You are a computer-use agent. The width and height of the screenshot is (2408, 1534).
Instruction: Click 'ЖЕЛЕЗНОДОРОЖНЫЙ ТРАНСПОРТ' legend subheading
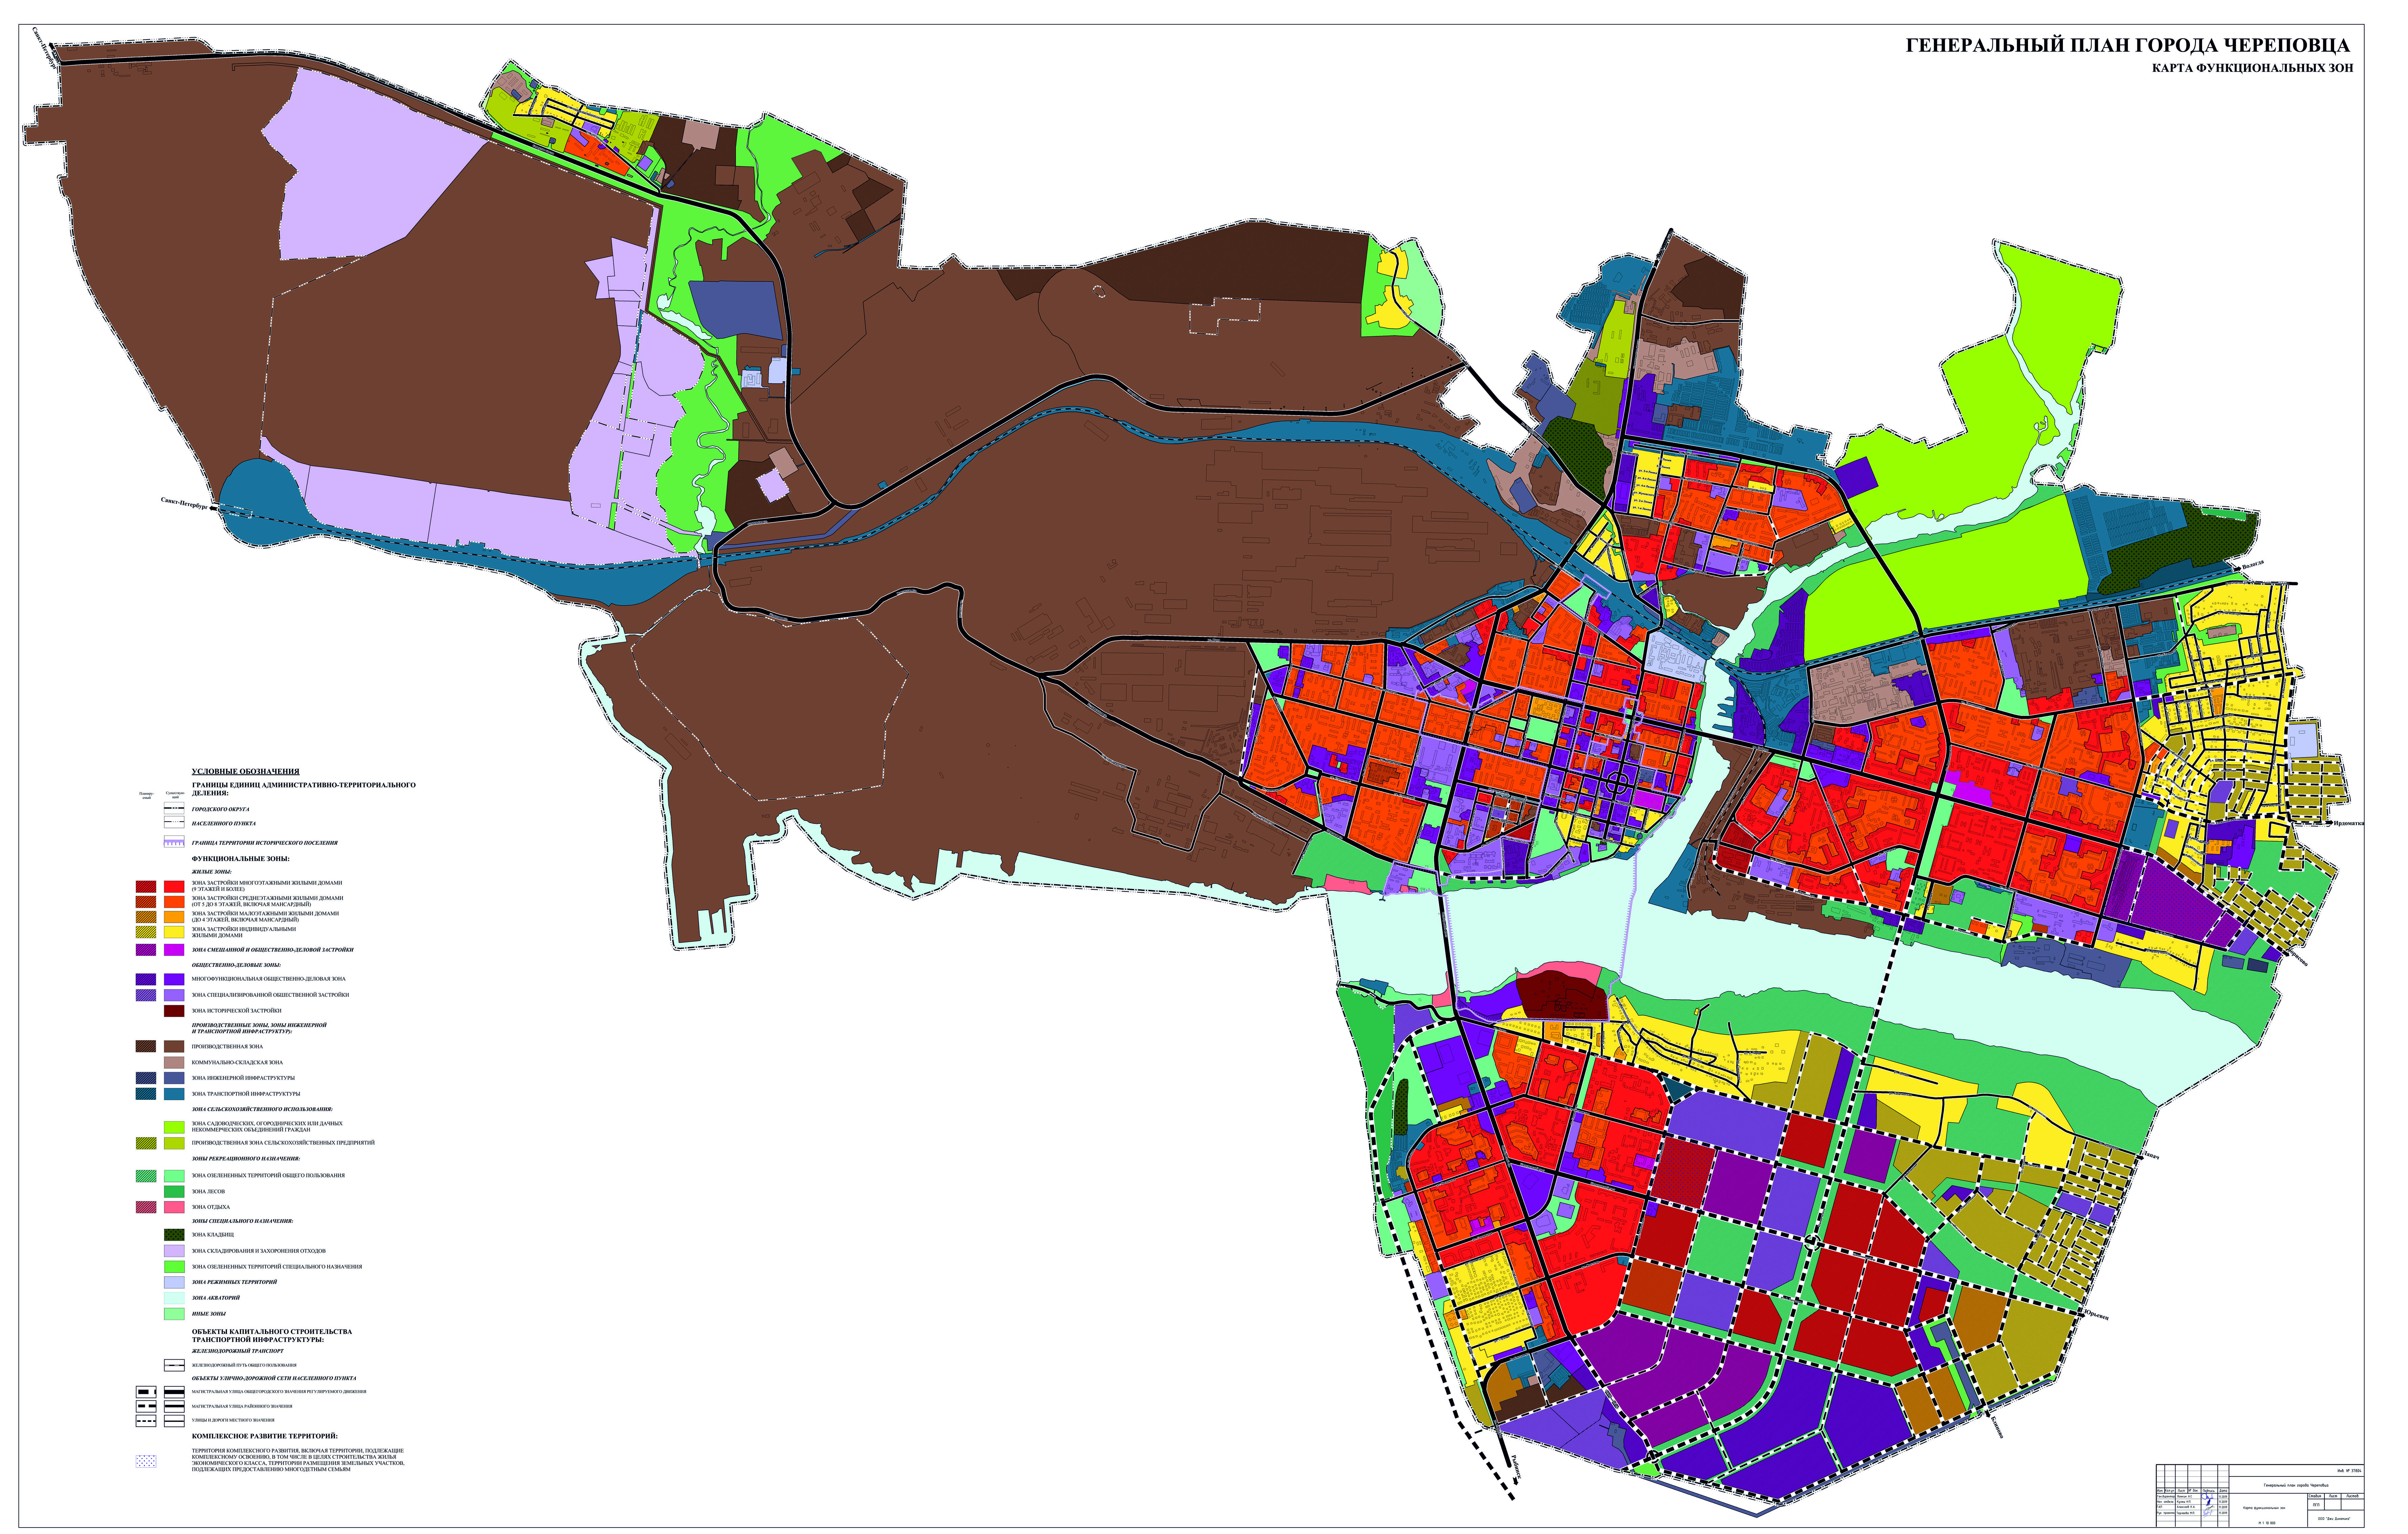[238, 1351]
